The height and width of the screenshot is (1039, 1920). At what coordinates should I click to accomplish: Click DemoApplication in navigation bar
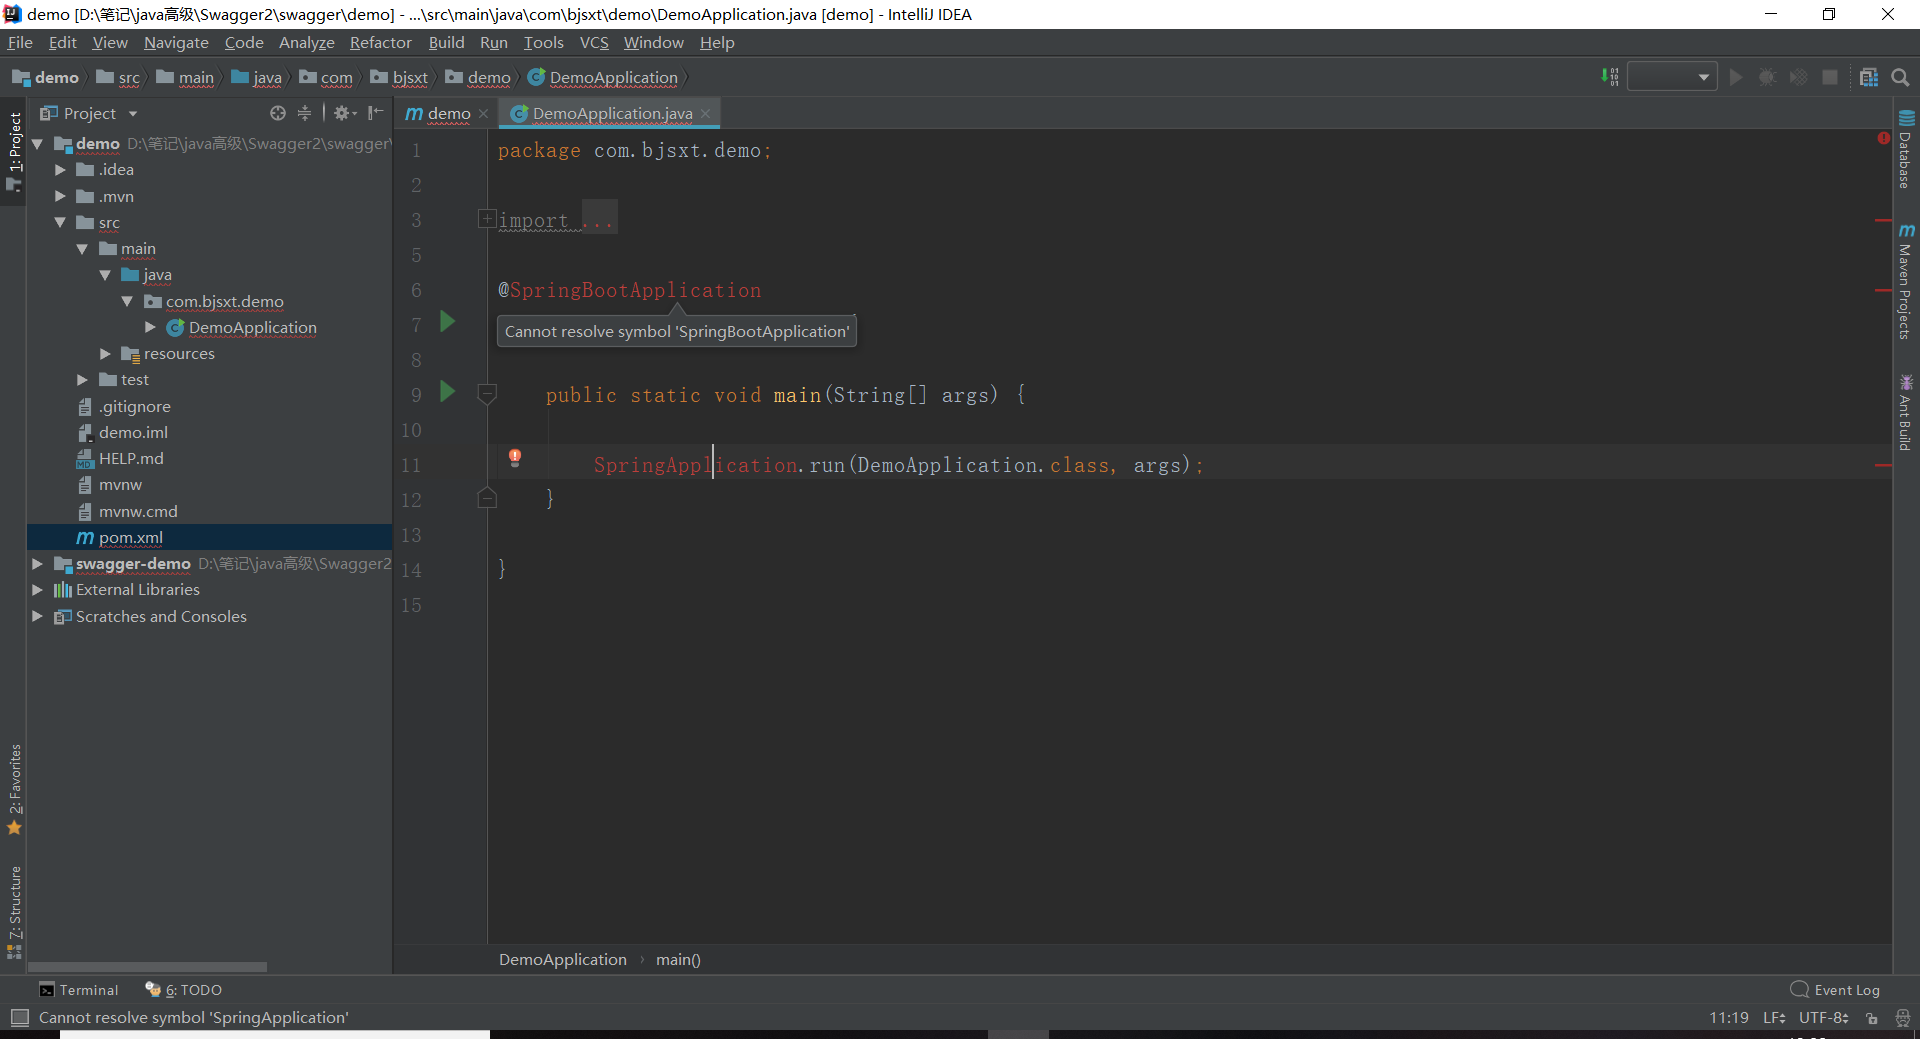[x=603, y=77]
